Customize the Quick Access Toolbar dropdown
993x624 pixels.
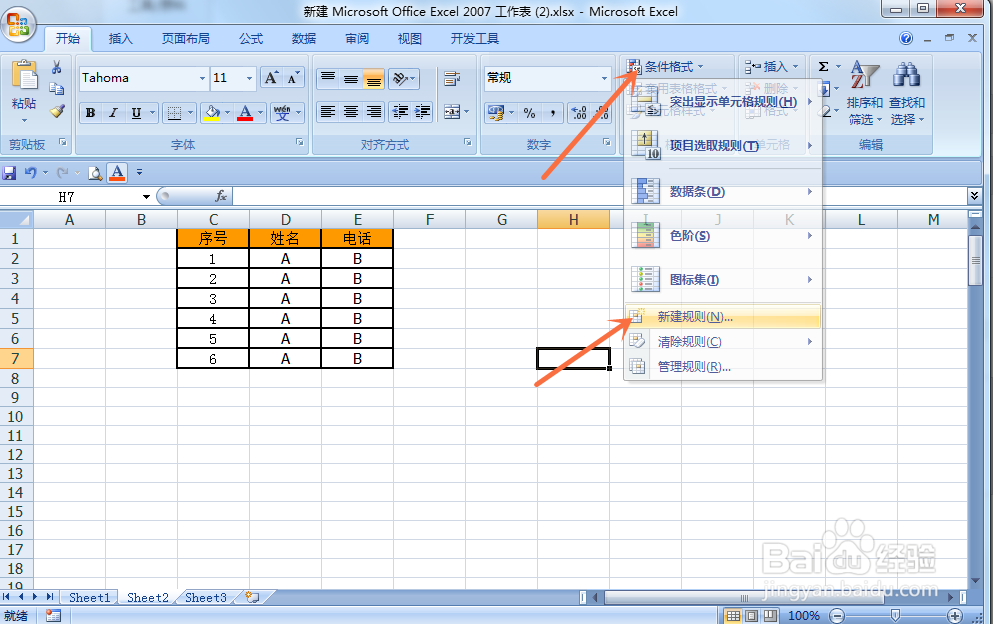coord(139,172)
